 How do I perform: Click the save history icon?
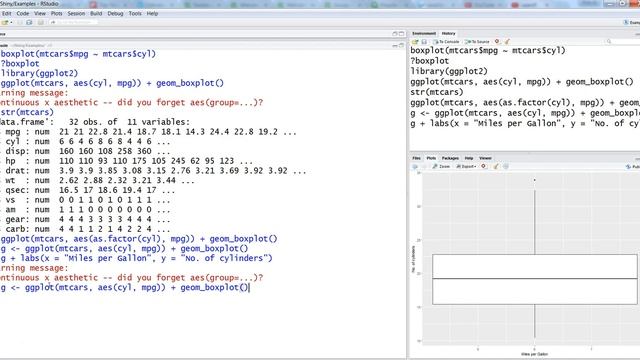424,42
